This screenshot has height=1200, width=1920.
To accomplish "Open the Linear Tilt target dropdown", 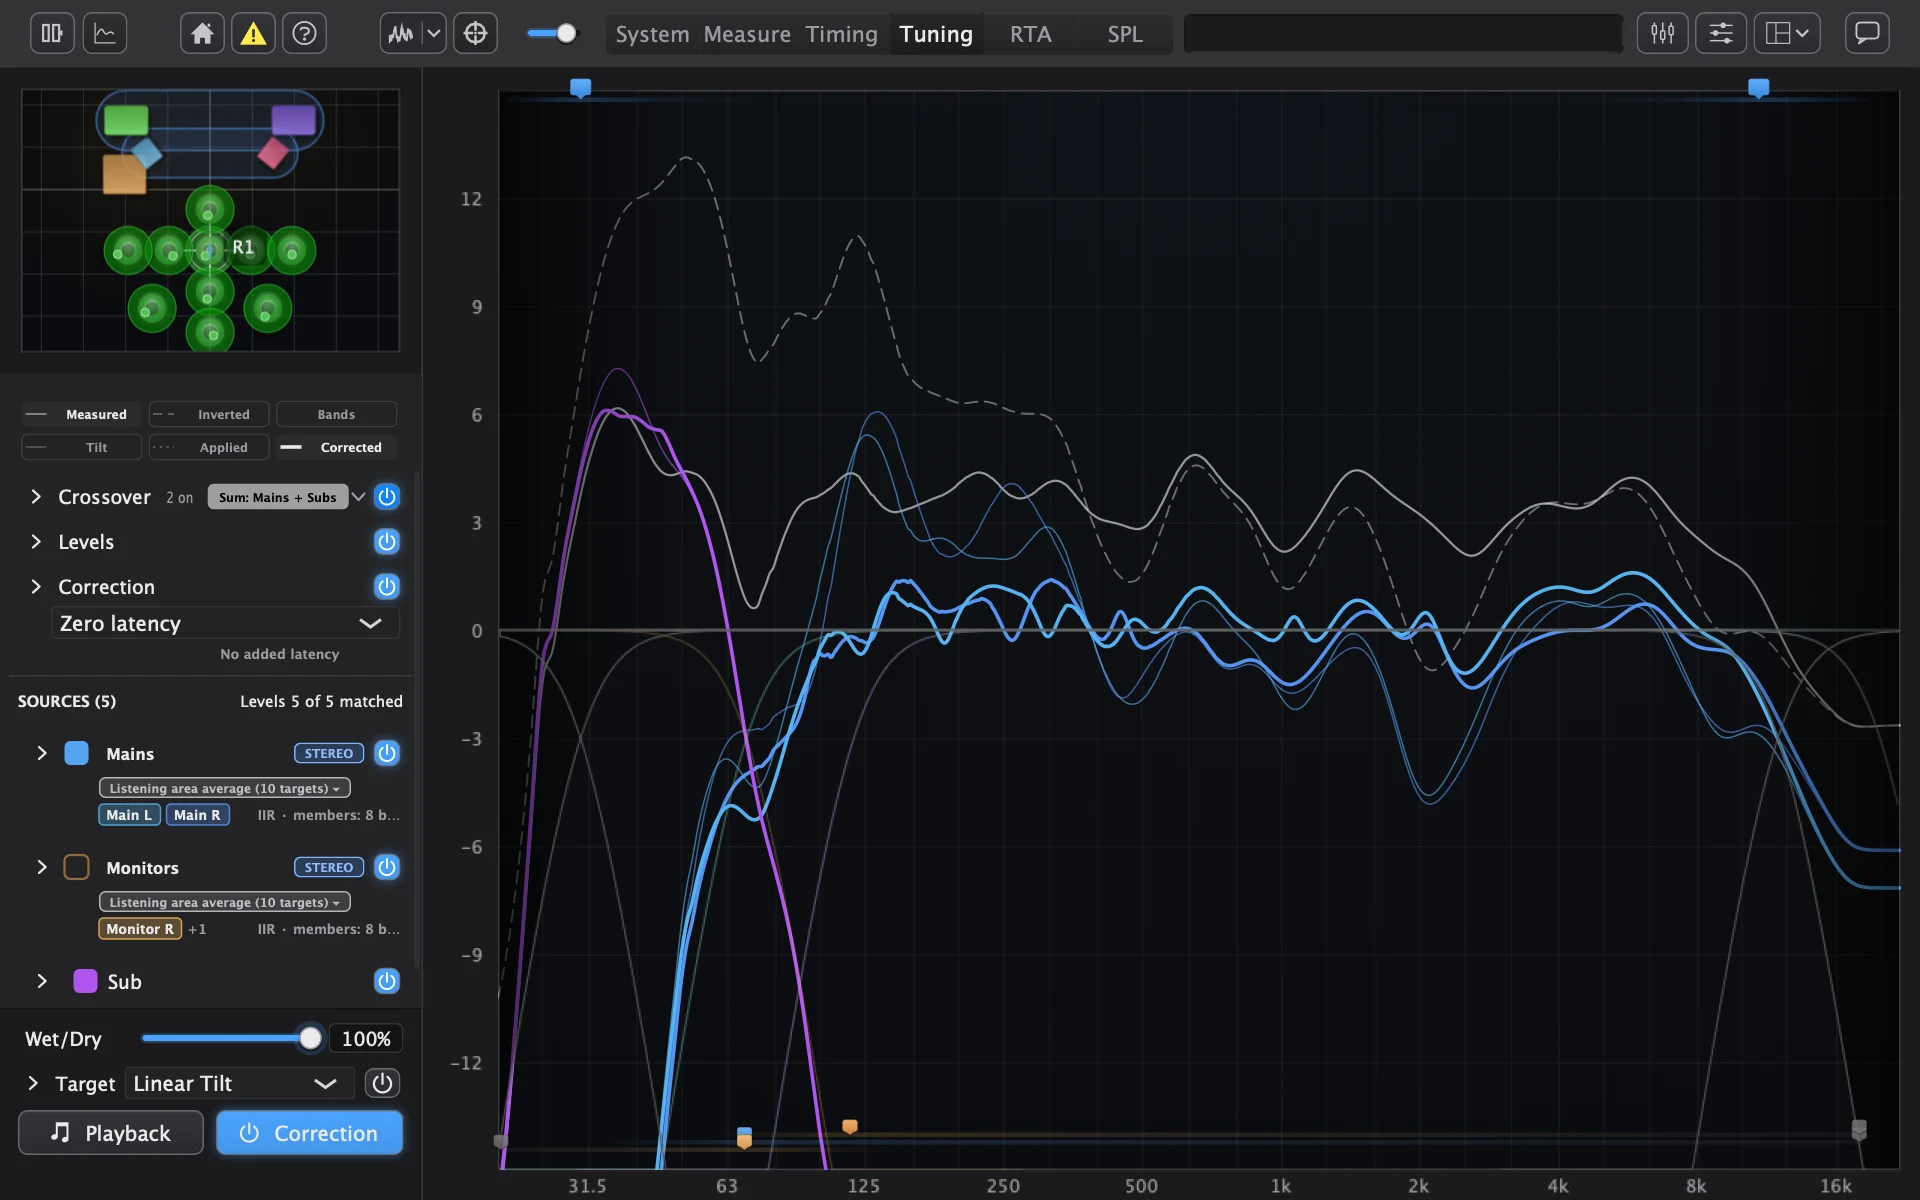I will point(239,1083).
